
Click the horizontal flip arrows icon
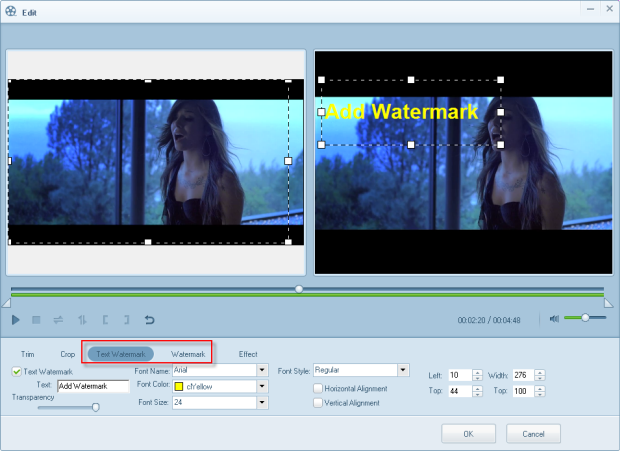pyautogui.click(x=59, y=320)
